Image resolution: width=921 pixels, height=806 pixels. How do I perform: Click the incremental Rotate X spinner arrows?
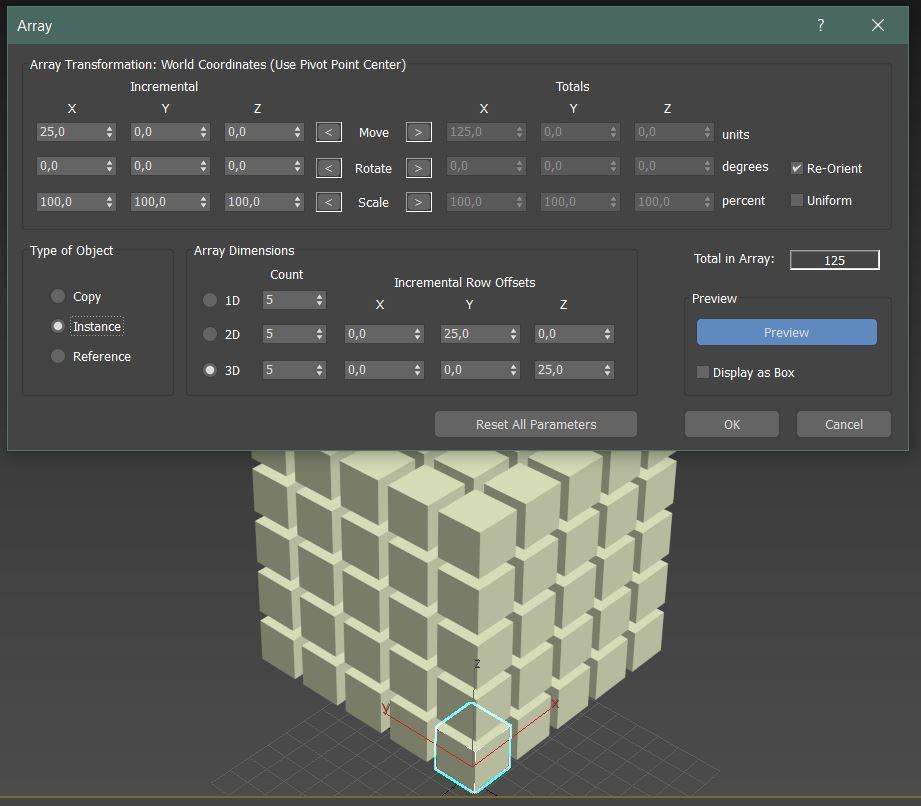click(x=110, y=166)
